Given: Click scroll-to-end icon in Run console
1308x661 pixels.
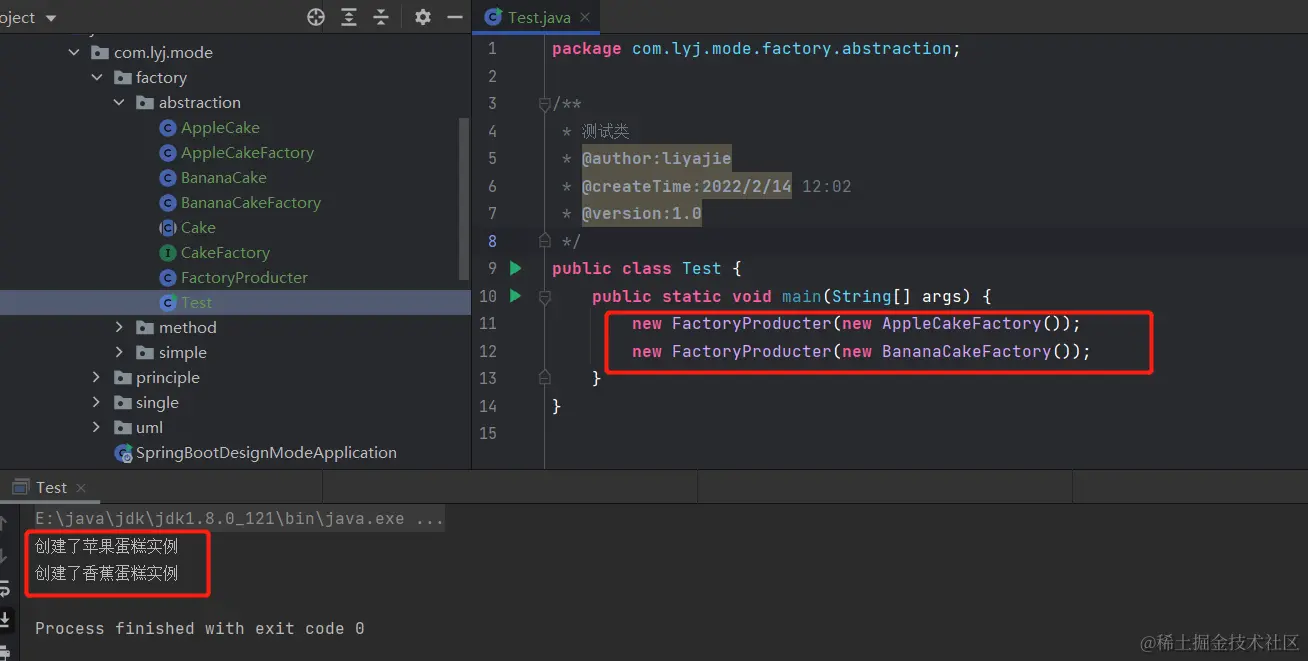Looking at the screenshot, I should [5, 619].
